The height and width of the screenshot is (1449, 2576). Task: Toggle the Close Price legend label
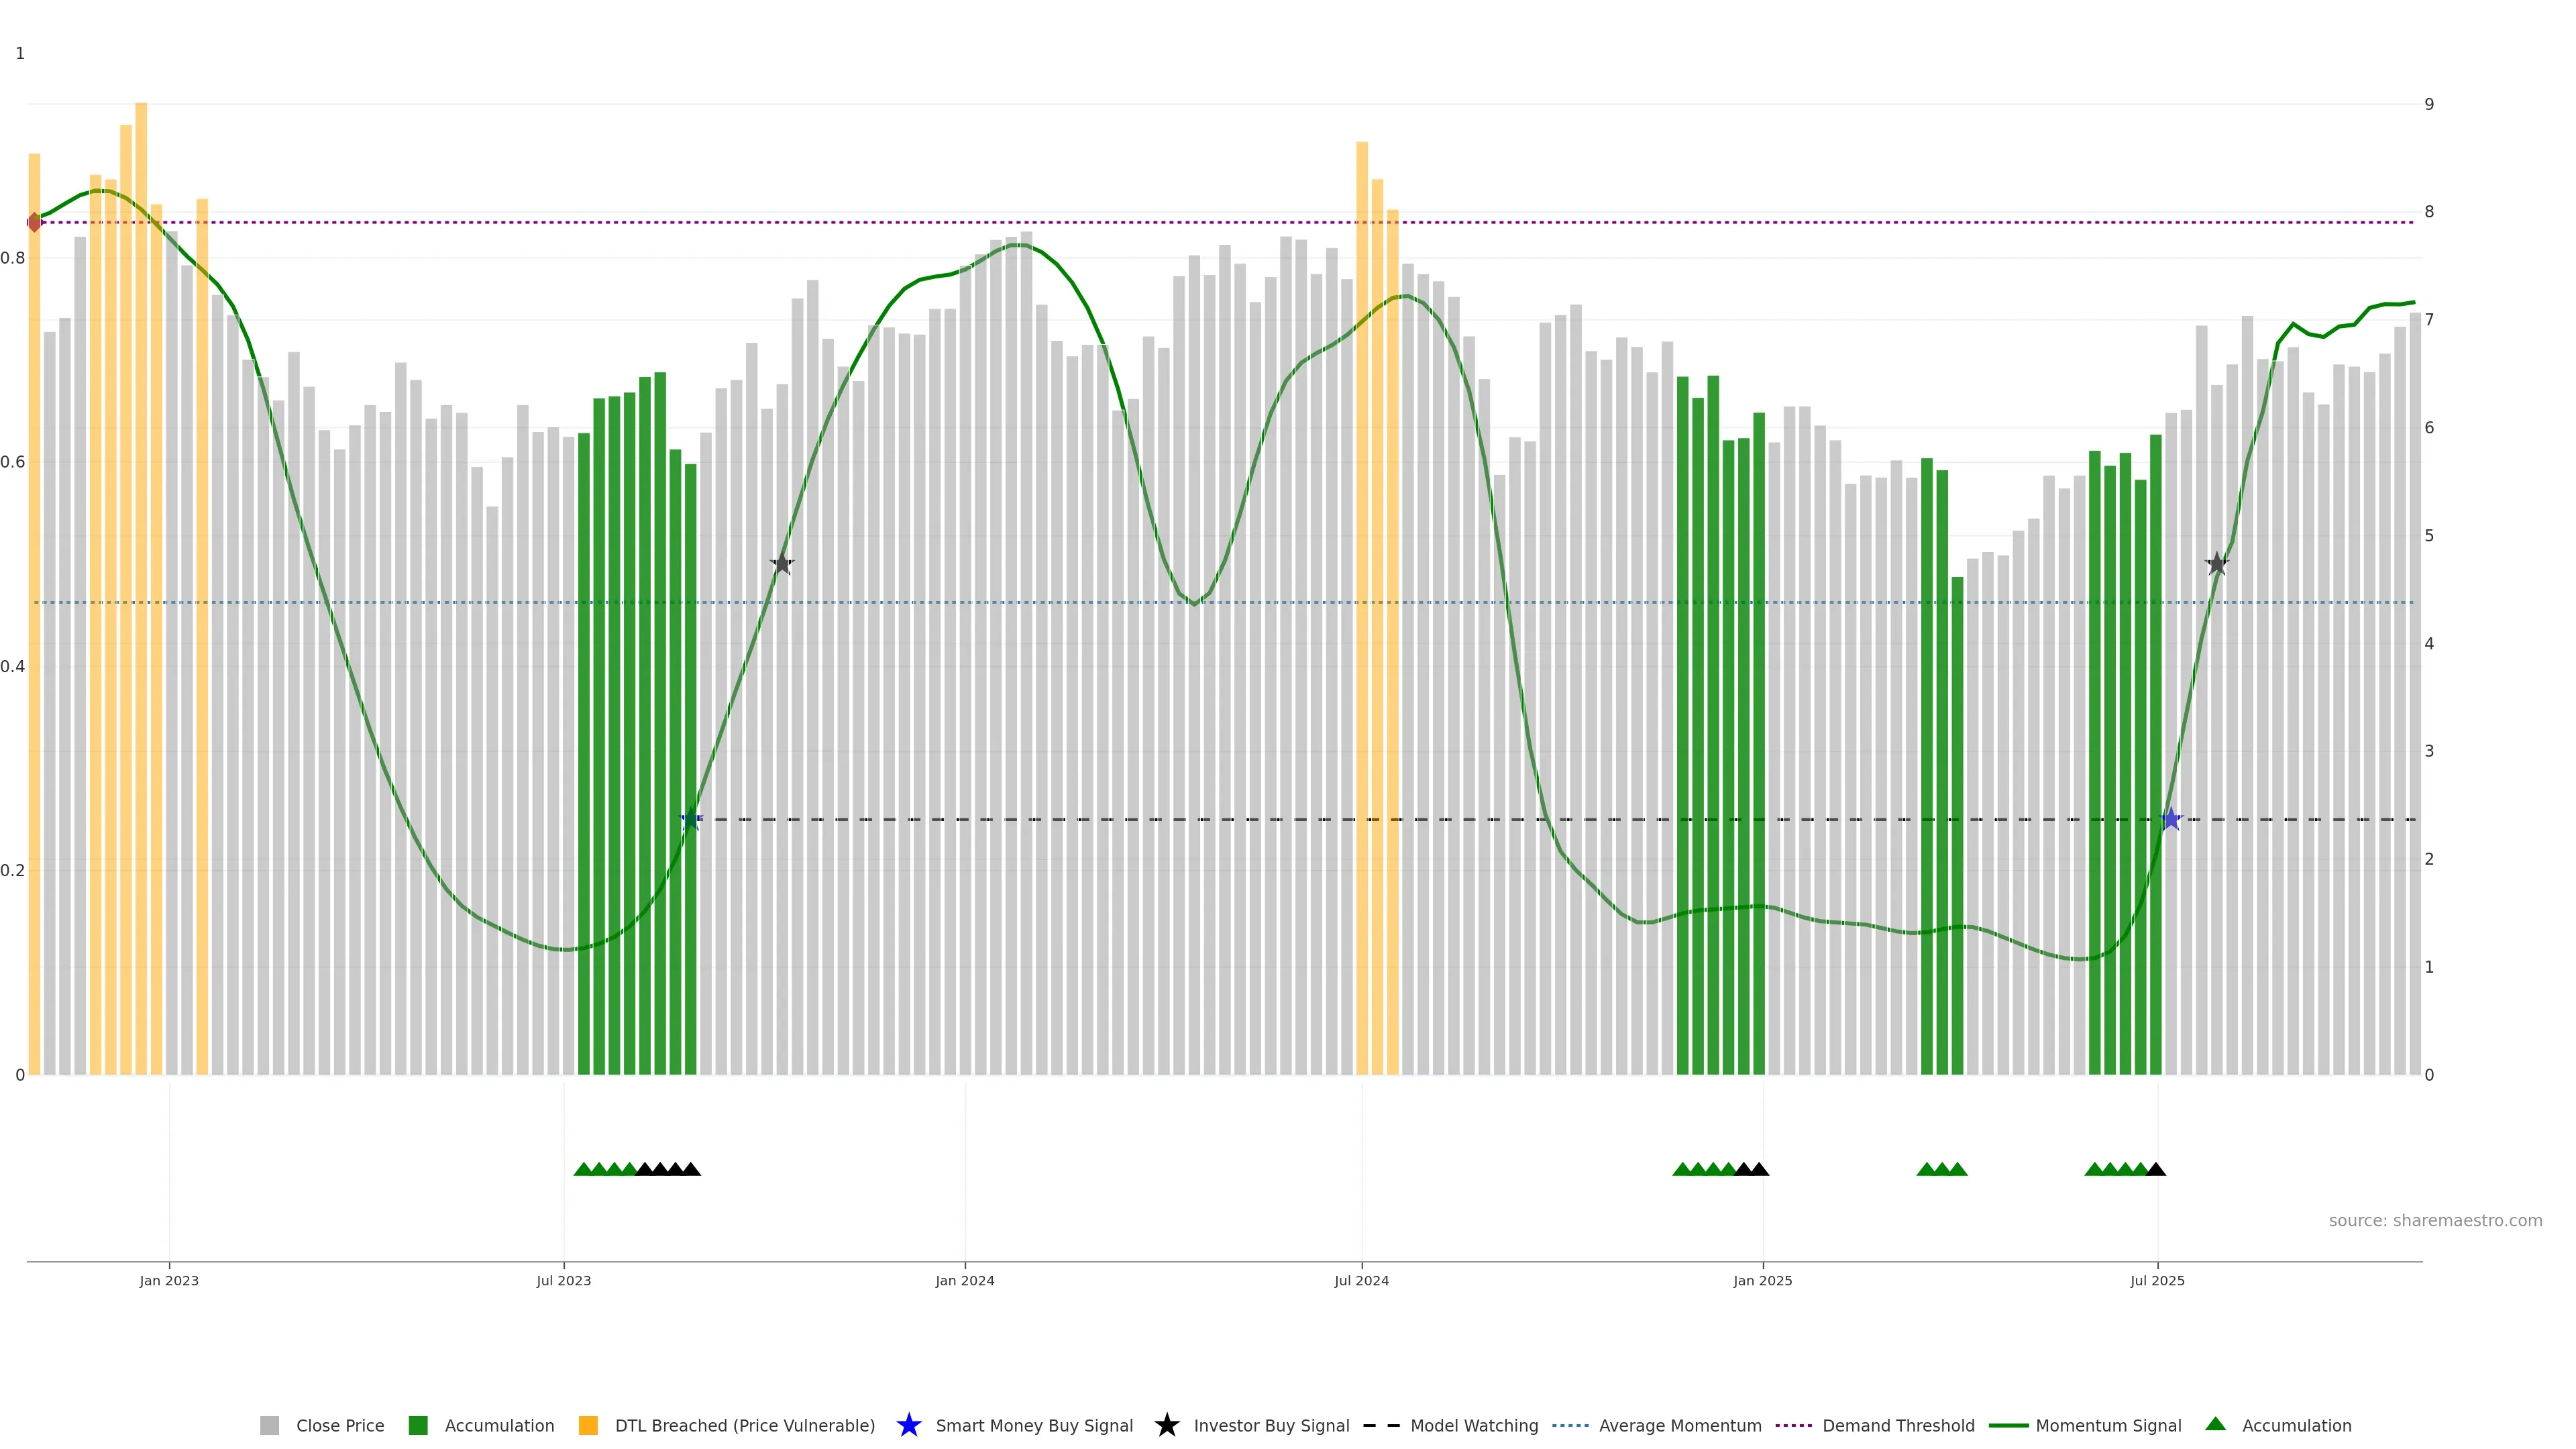pyautogui.click(x=340, y=1425)
